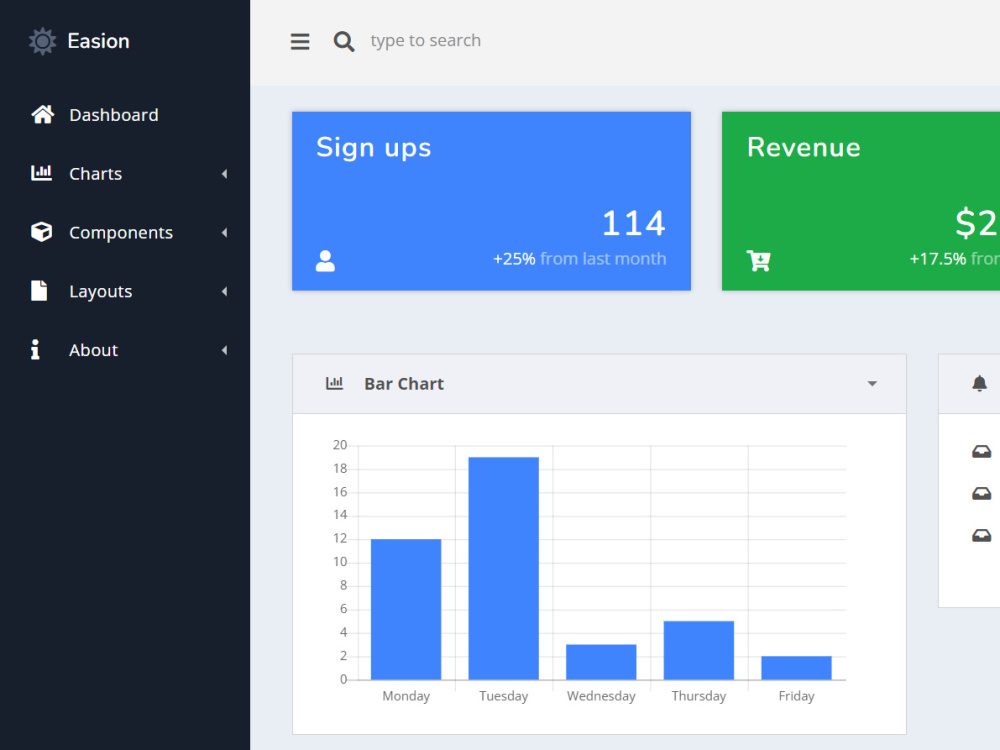This screenshot has width=1000, height=750.
Task: Click the Sign ups card title
Action: tap(374, 148)
